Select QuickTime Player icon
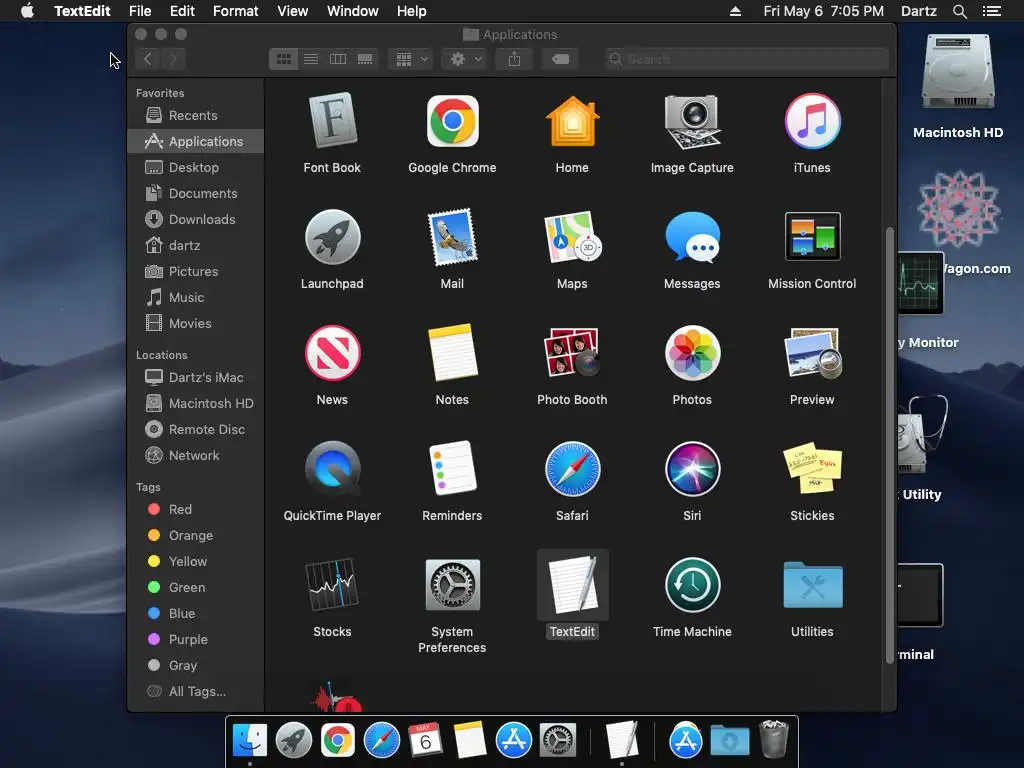Image resolution: width=1024 pixels, height=768 pixels. 332,469
